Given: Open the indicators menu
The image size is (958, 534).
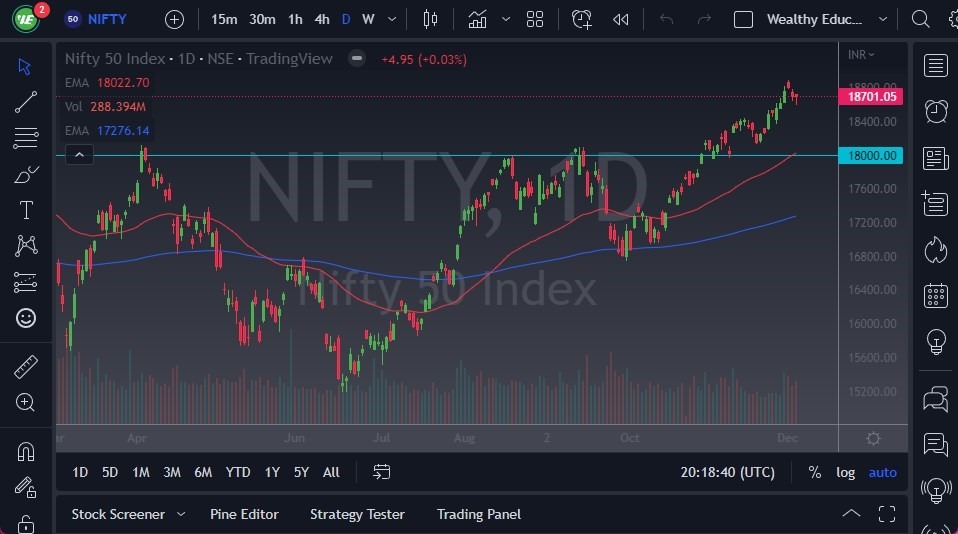Looking at the screenshot, I should (x=477, y=20).
